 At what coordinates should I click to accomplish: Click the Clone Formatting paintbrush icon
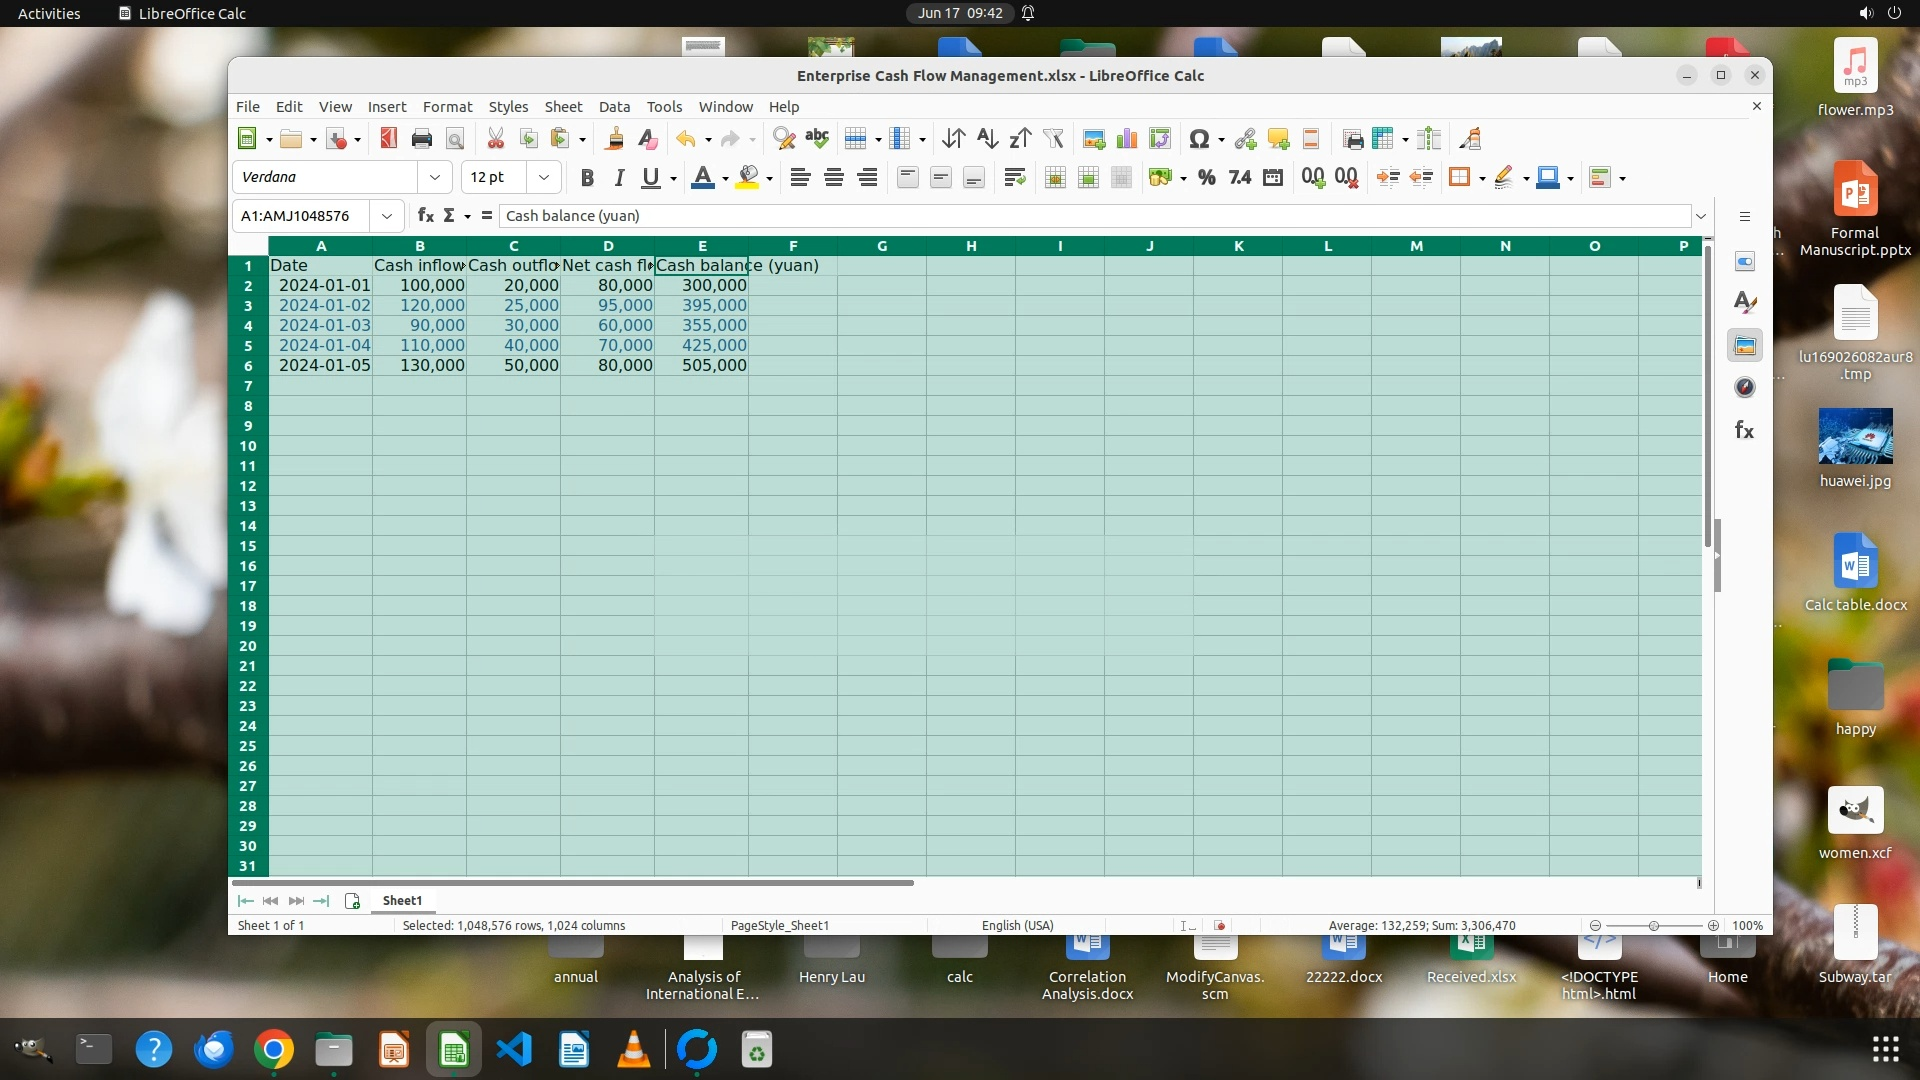pos(615,139)
